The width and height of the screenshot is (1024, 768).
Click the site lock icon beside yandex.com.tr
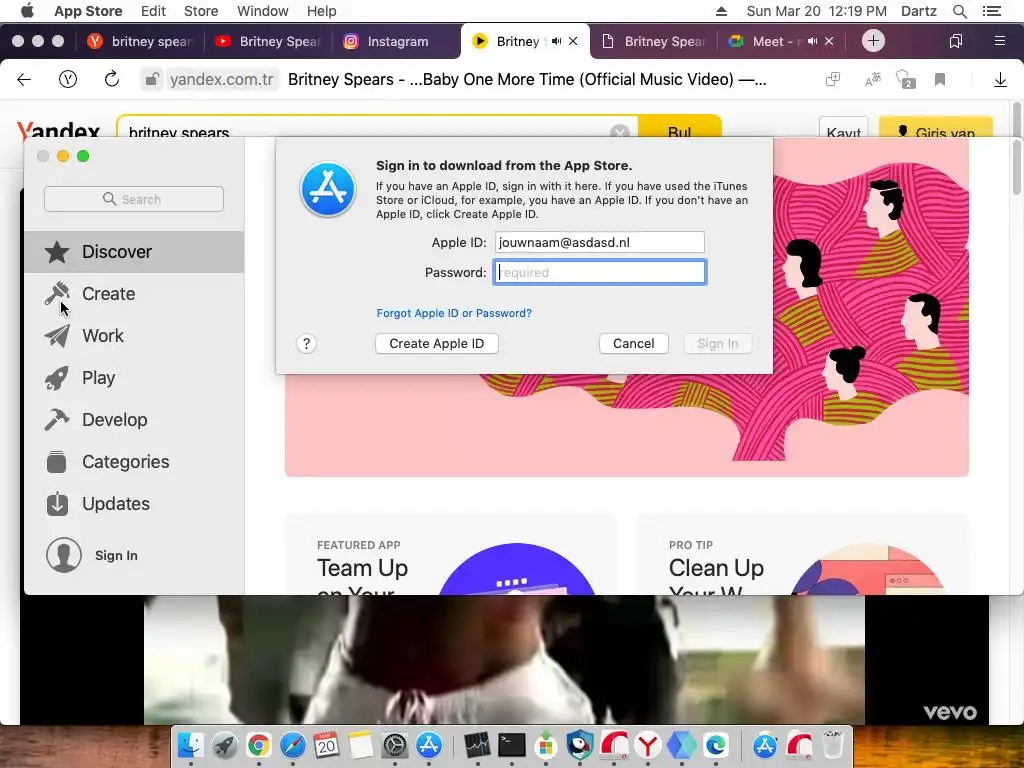[152, 80]
